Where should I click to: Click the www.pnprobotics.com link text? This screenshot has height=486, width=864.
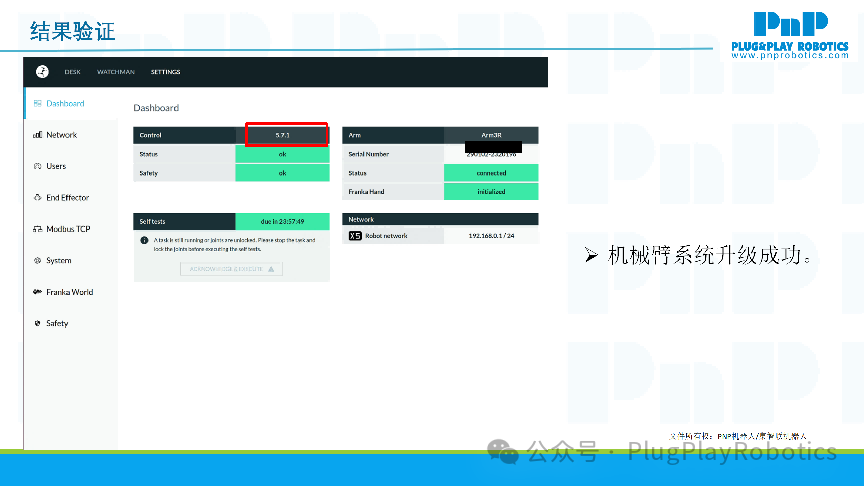click(790, 55)
